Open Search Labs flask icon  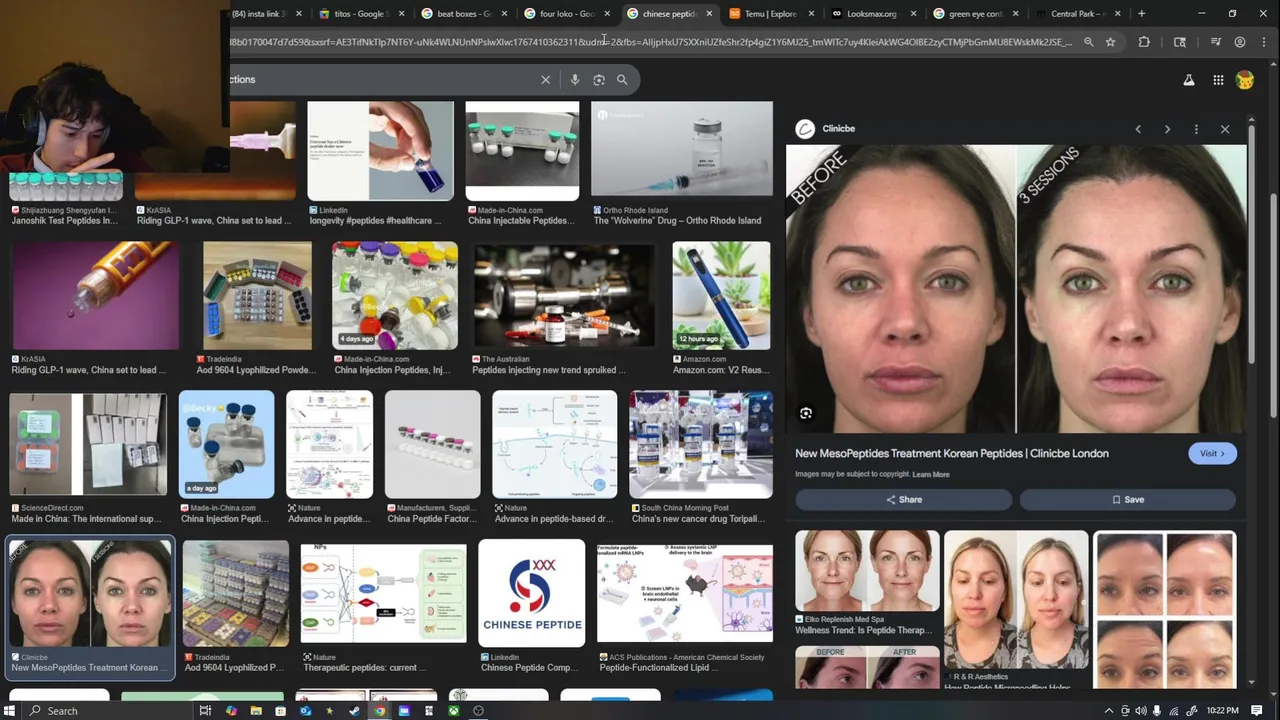1189,80
